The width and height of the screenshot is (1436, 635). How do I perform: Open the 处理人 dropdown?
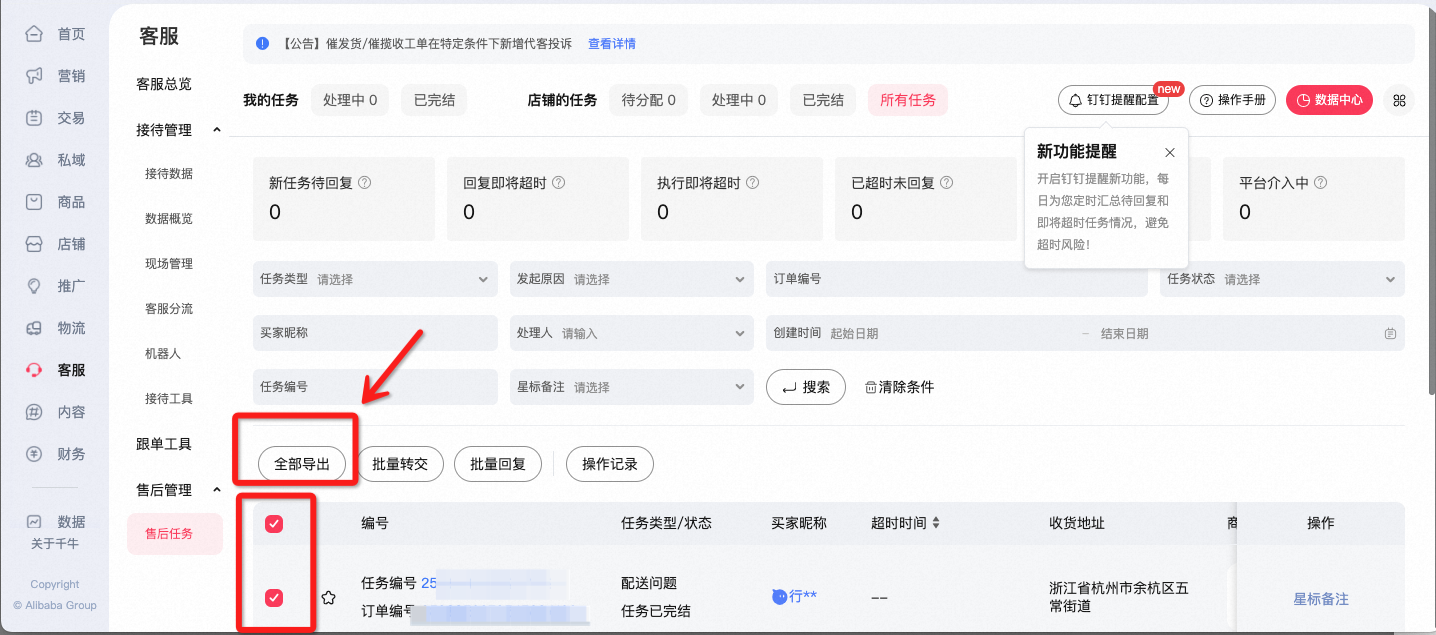[x=632, y=333]
